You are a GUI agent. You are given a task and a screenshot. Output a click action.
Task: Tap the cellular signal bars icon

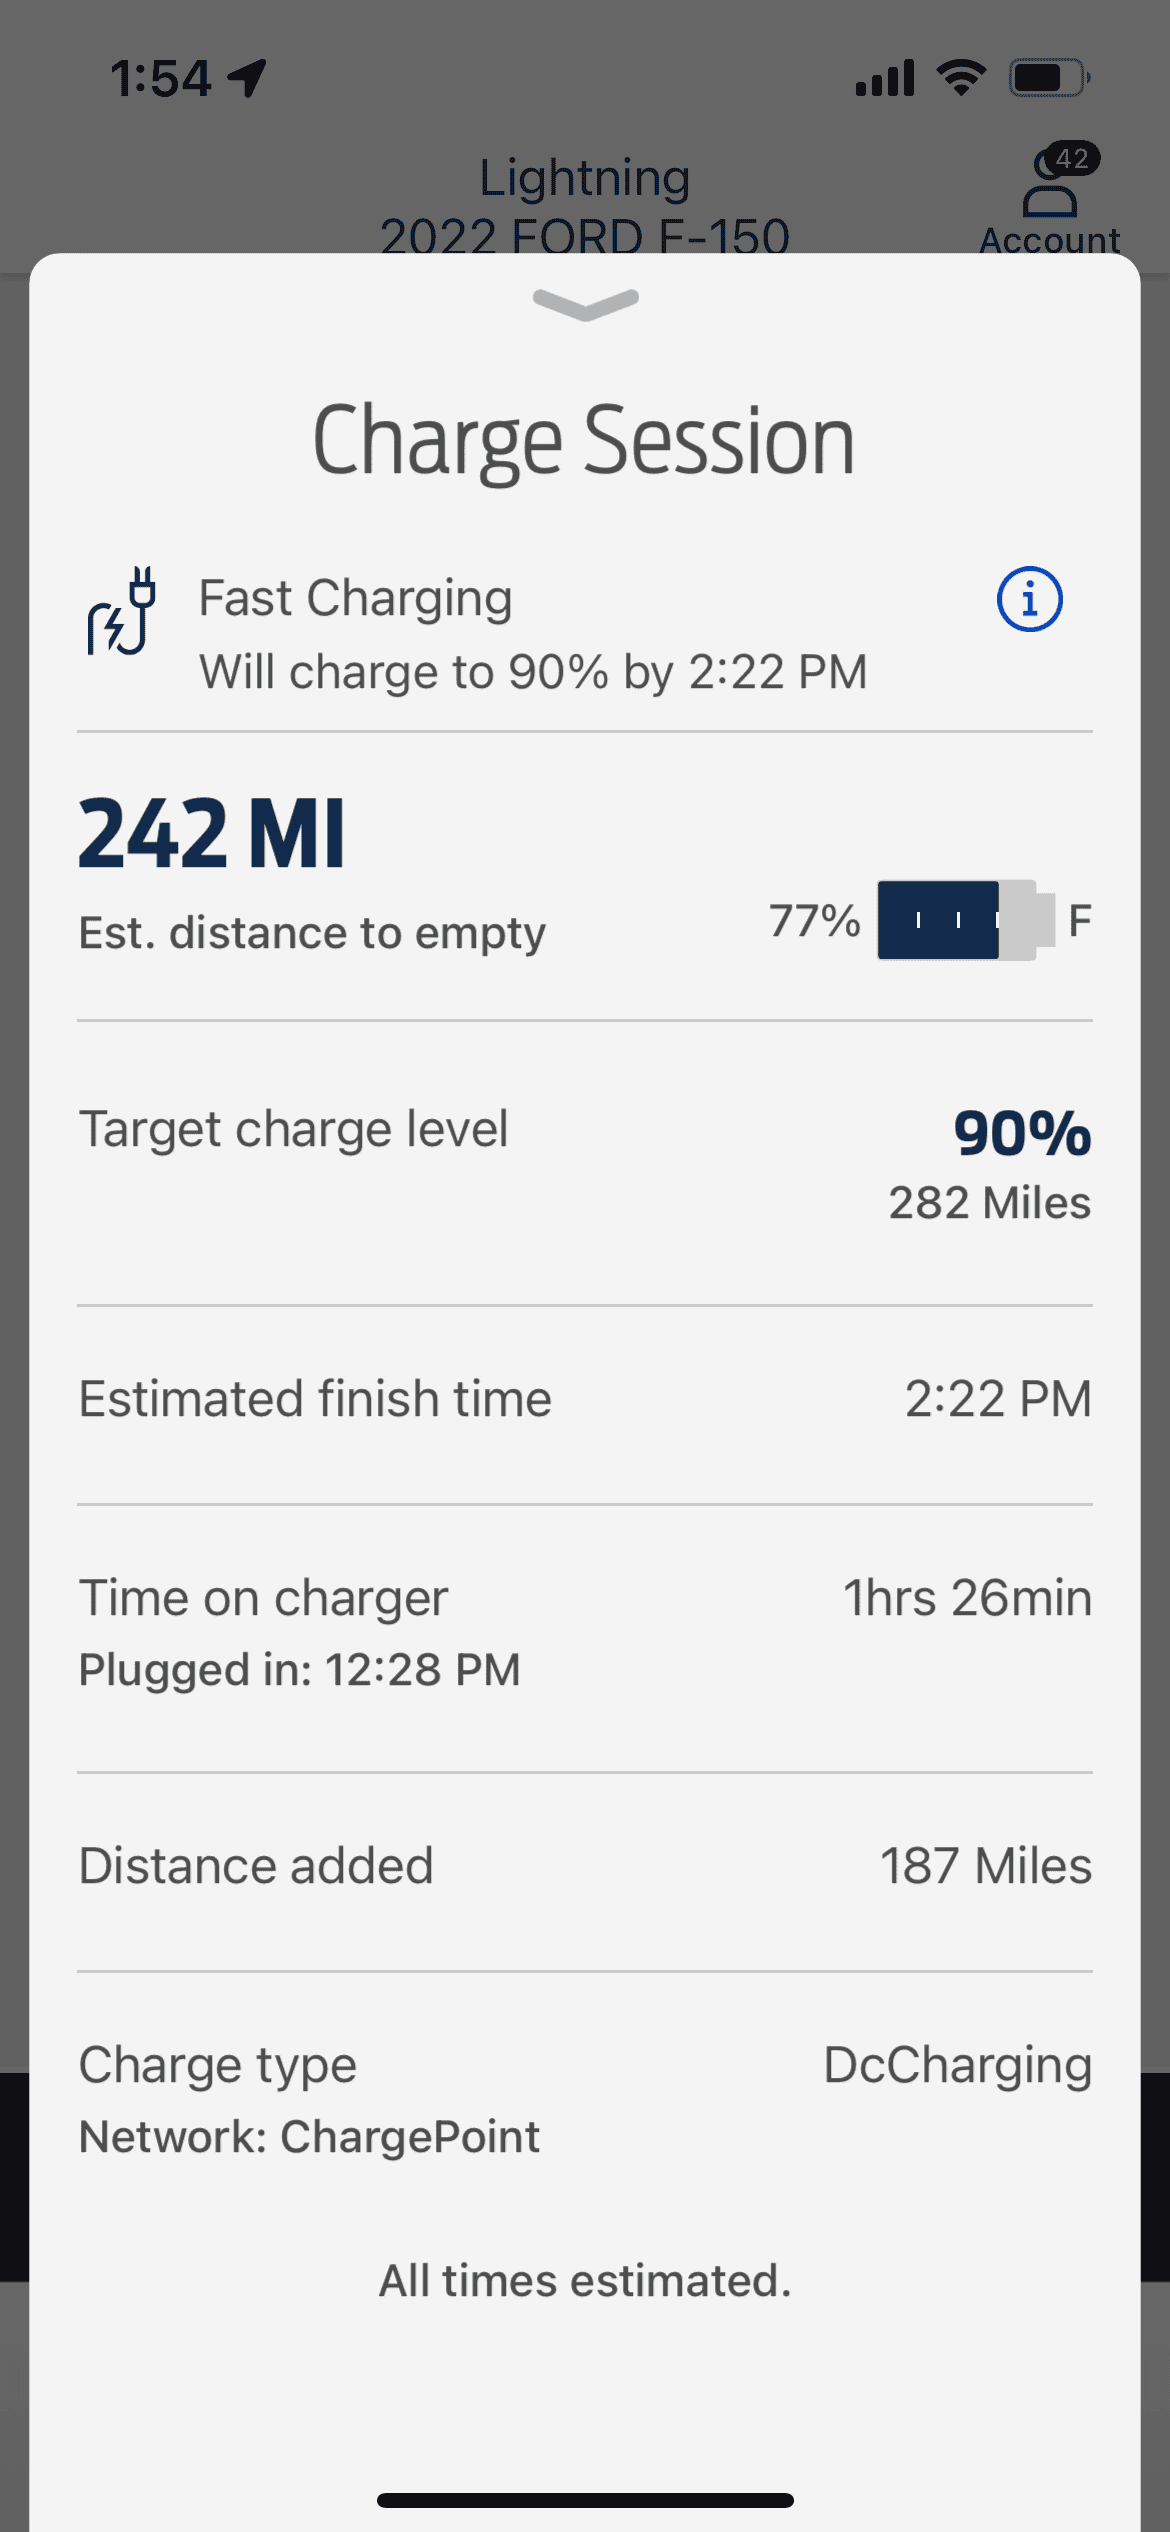(885, 78)
